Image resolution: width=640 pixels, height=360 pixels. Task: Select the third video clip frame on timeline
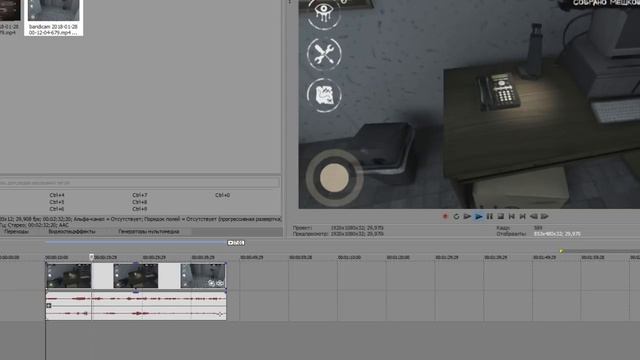coord(203,276)
